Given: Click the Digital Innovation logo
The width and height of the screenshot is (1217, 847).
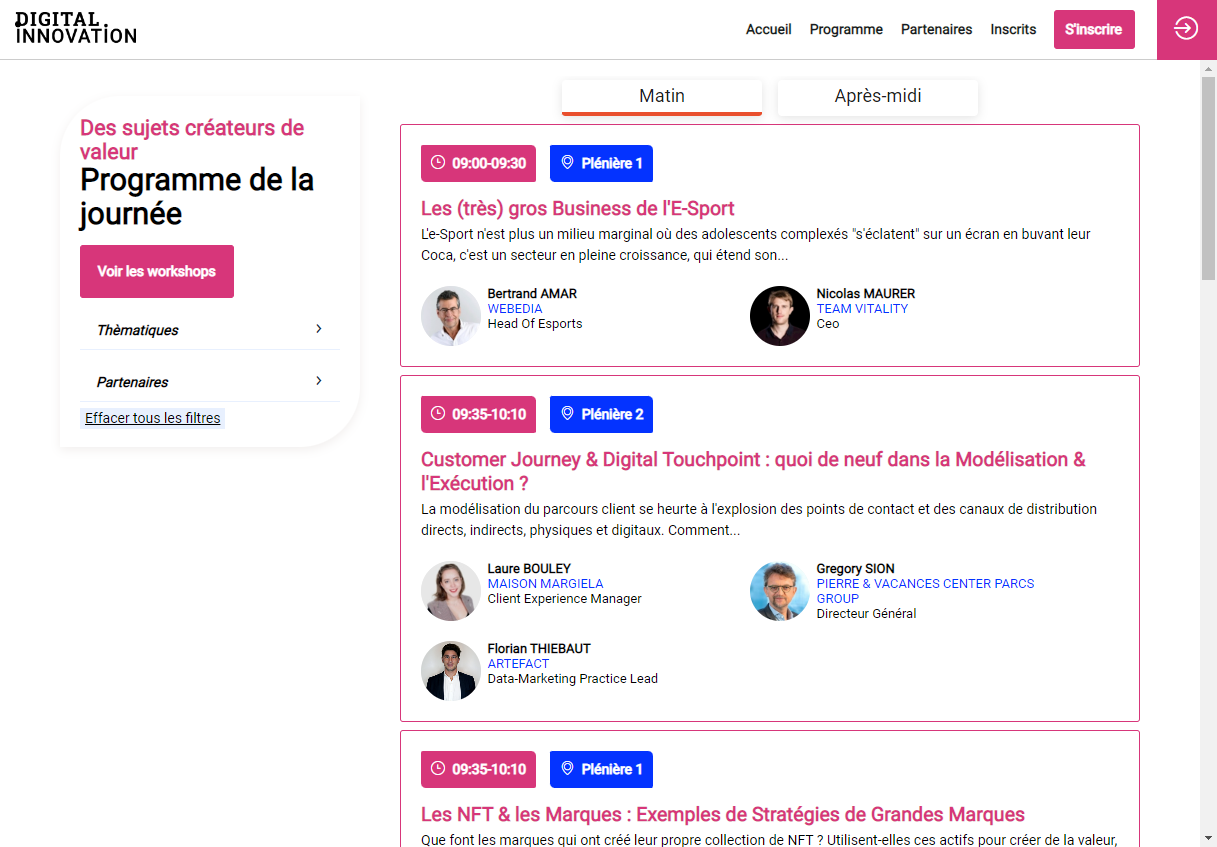Looking at the screenshot, I should click(x=76, y=29).
